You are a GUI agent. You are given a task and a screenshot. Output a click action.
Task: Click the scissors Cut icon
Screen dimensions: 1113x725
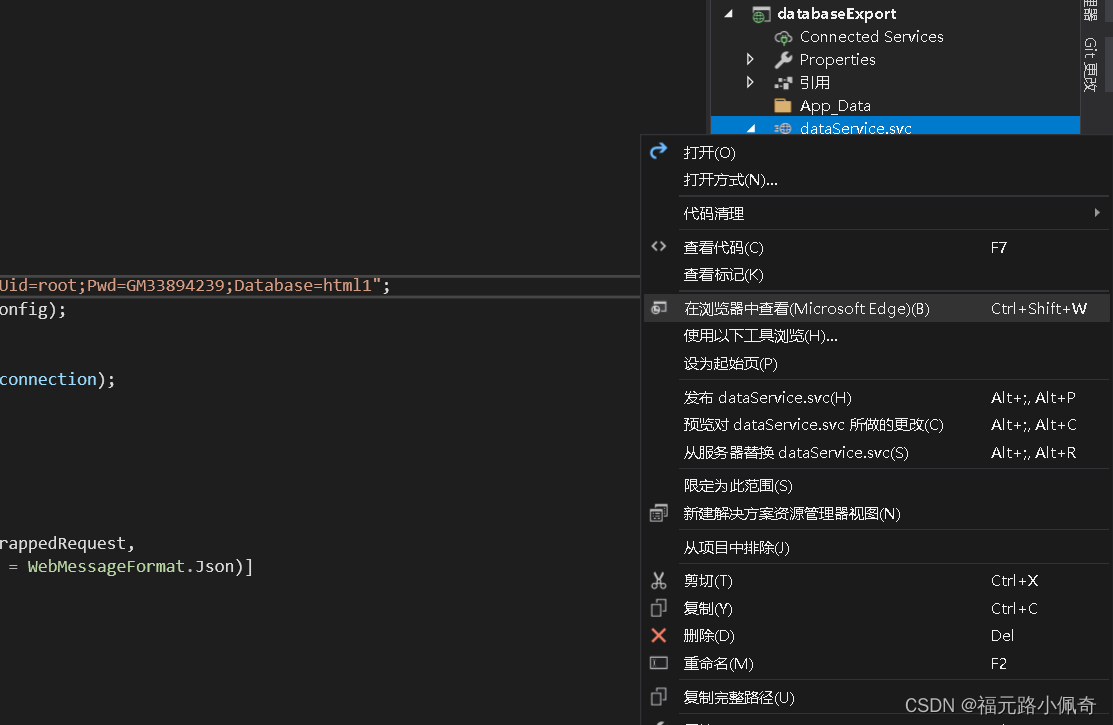[x=658, y=581]
